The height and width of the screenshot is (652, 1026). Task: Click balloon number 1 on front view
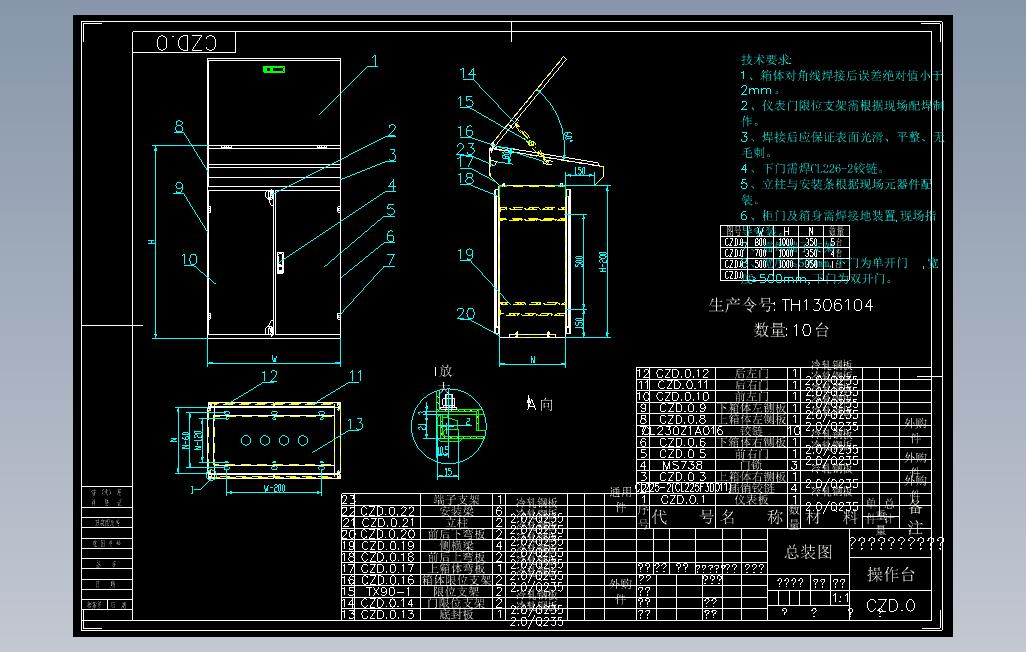(x=375, y=61)
